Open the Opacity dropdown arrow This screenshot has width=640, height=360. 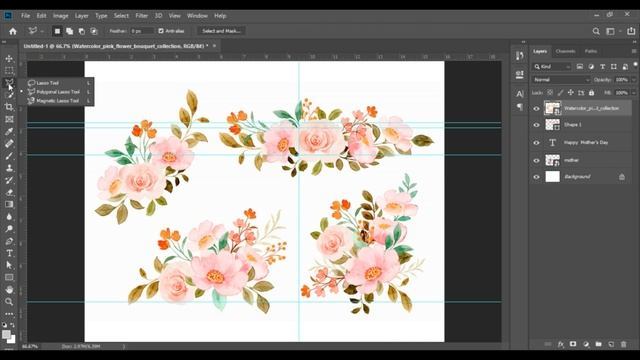coord(634,80)
